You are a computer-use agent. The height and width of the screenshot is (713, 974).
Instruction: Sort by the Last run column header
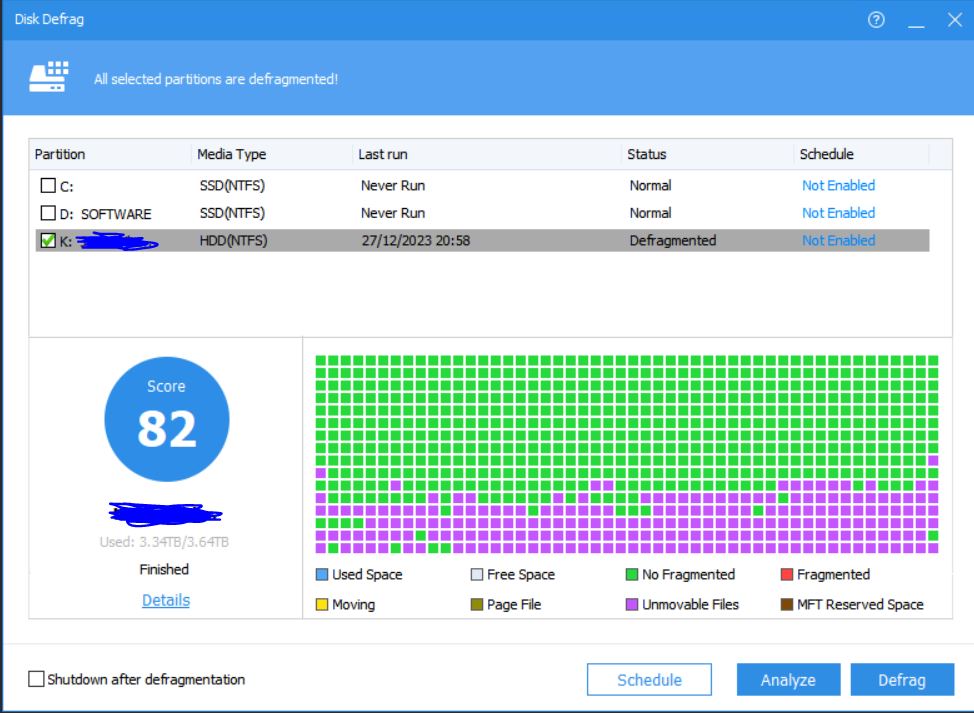point(487,154)
